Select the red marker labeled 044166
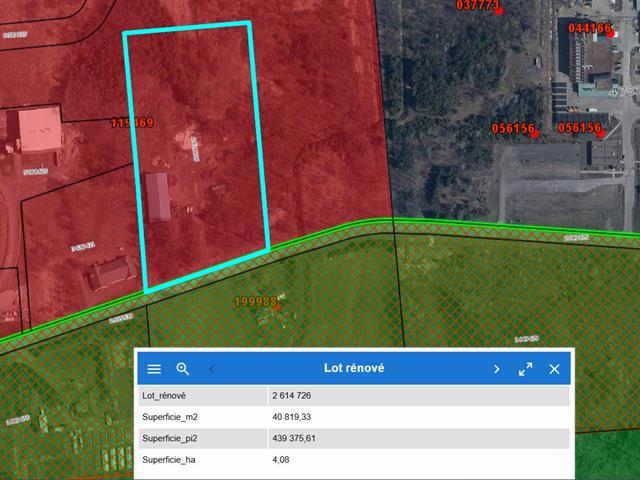Screen dimensions: 640x480 (609, 33)
